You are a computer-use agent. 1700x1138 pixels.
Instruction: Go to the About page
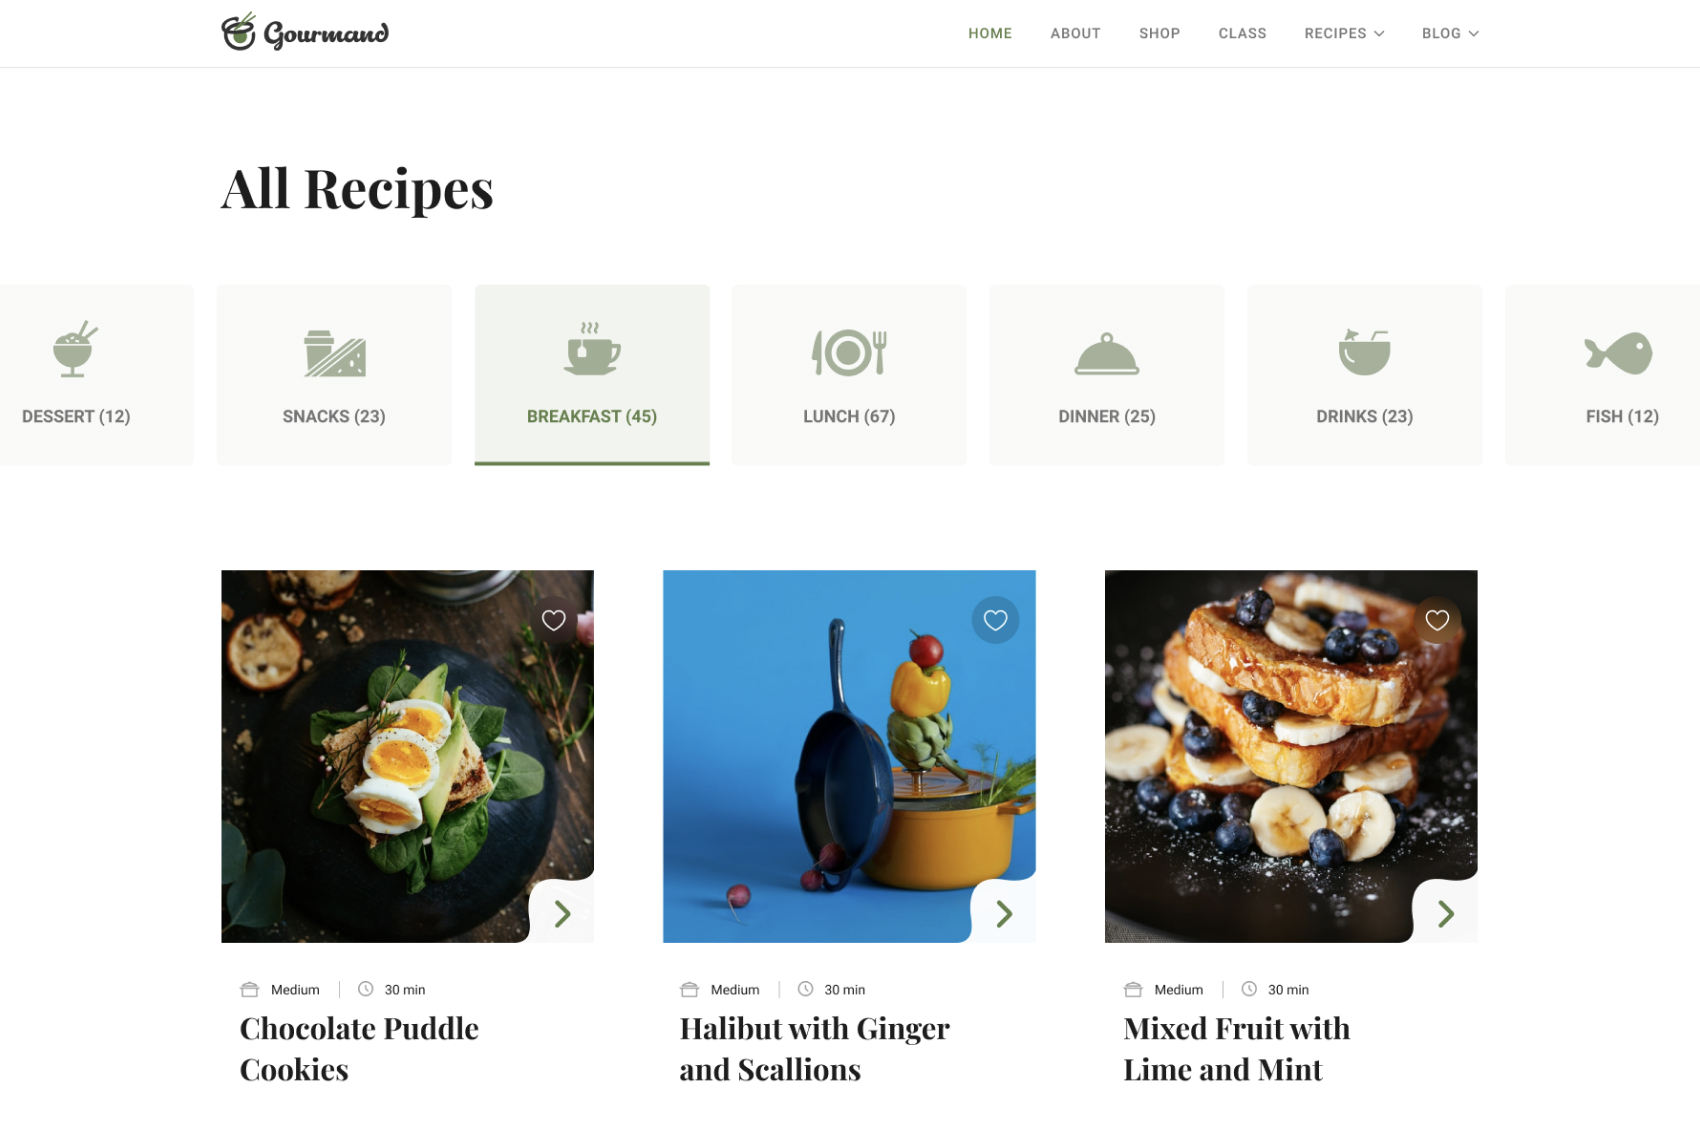point(1075,33)
